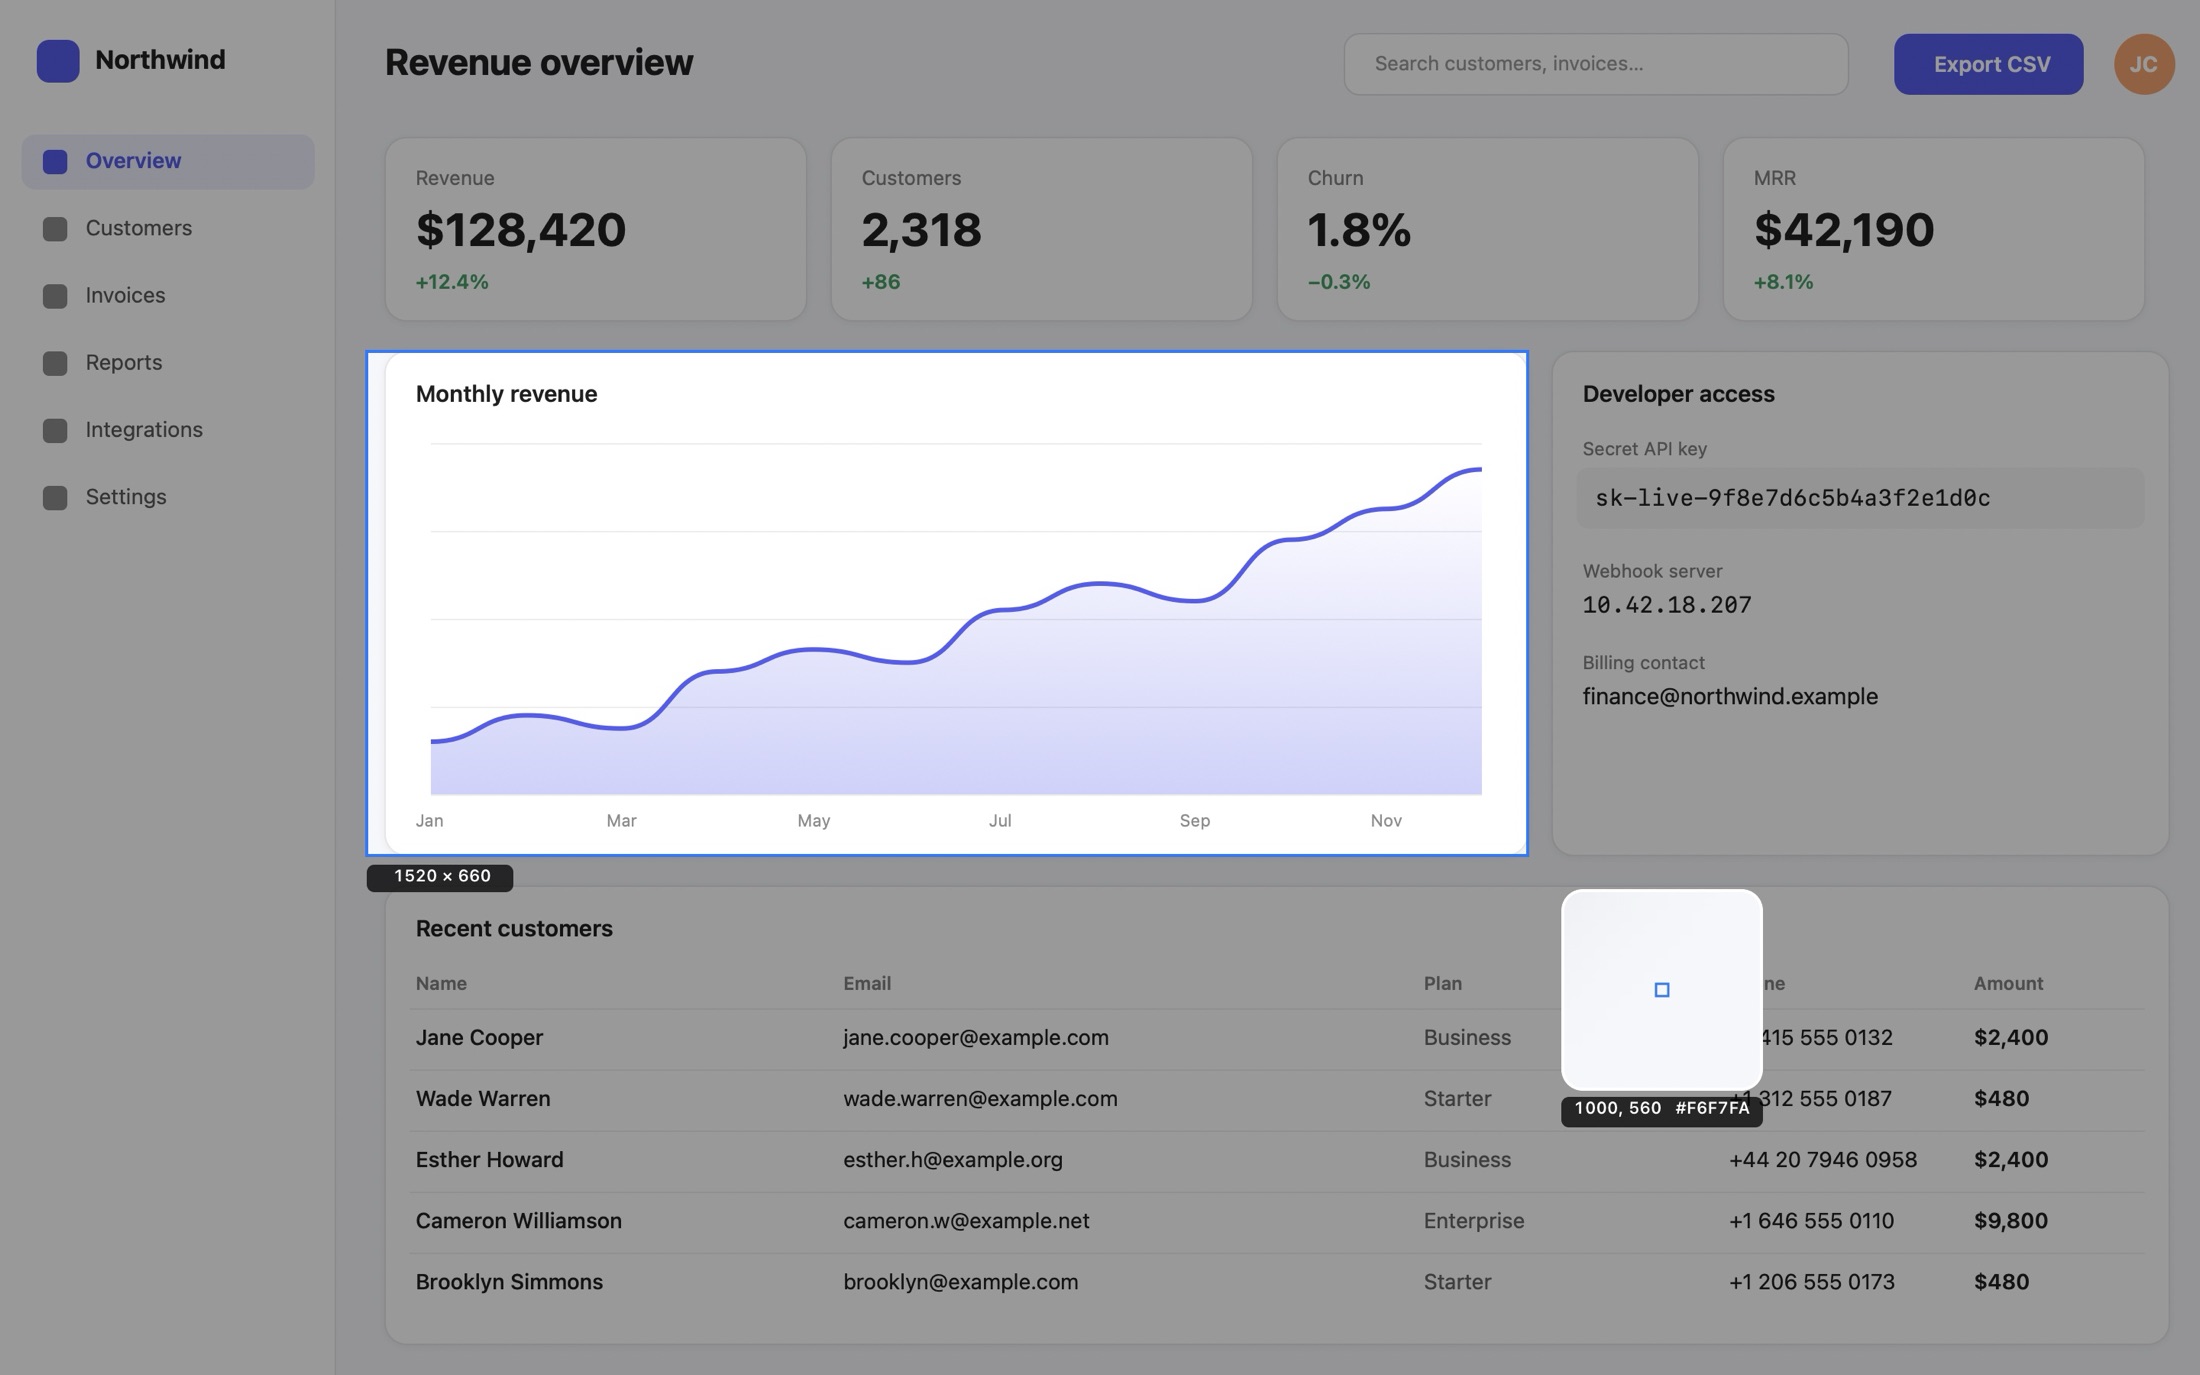The width and height of the screenshot is (2200, 1375).
Task: Click the Email column header
Action: tap(866, 984)
